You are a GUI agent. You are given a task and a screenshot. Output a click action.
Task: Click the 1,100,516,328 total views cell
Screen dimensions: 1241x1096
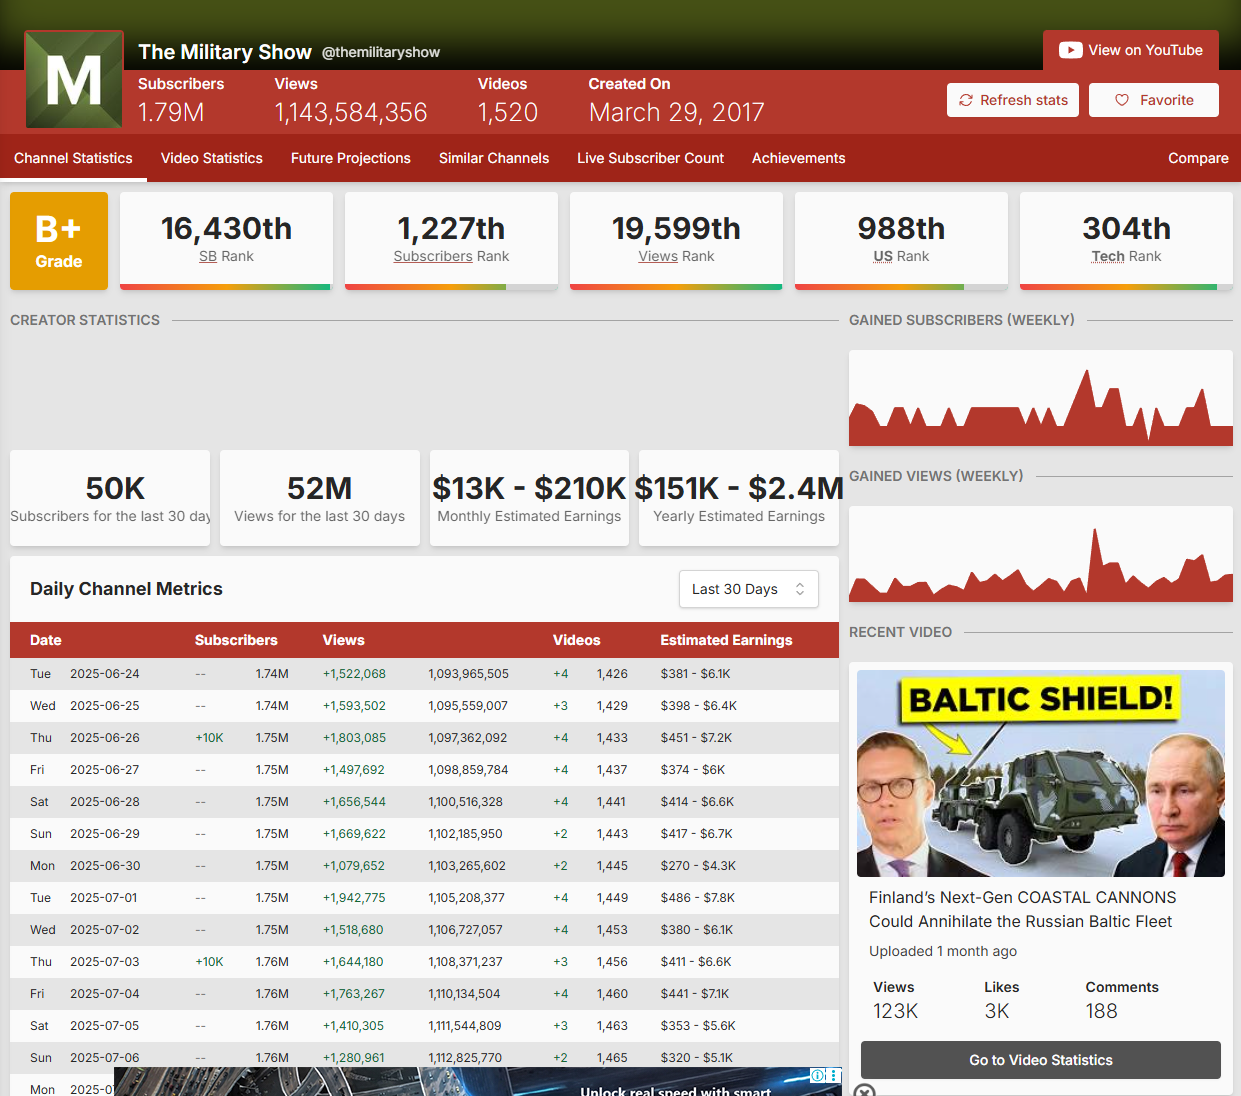coord(466,802)
